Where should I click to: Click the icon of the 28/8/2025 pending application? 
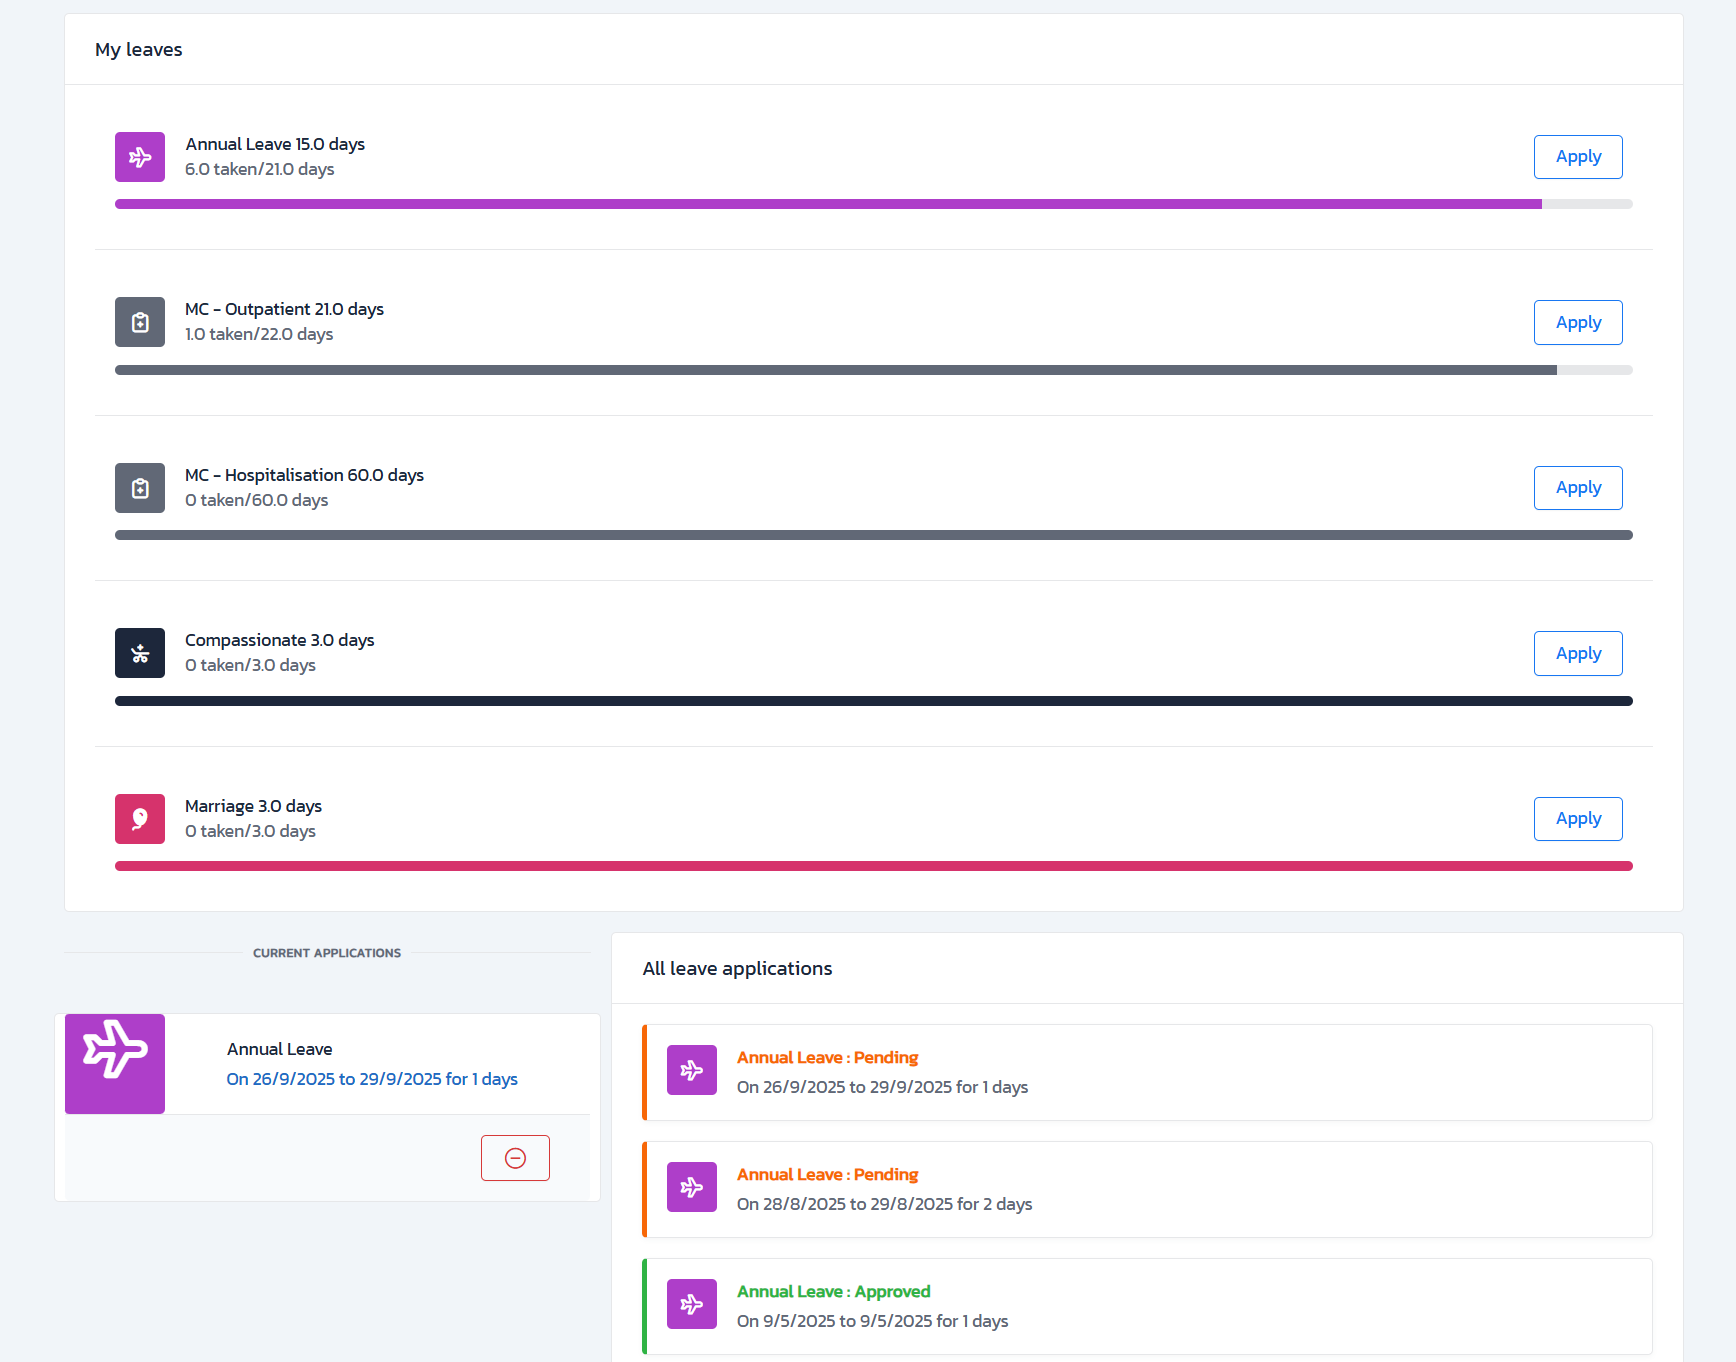(x=692, y=1187)
